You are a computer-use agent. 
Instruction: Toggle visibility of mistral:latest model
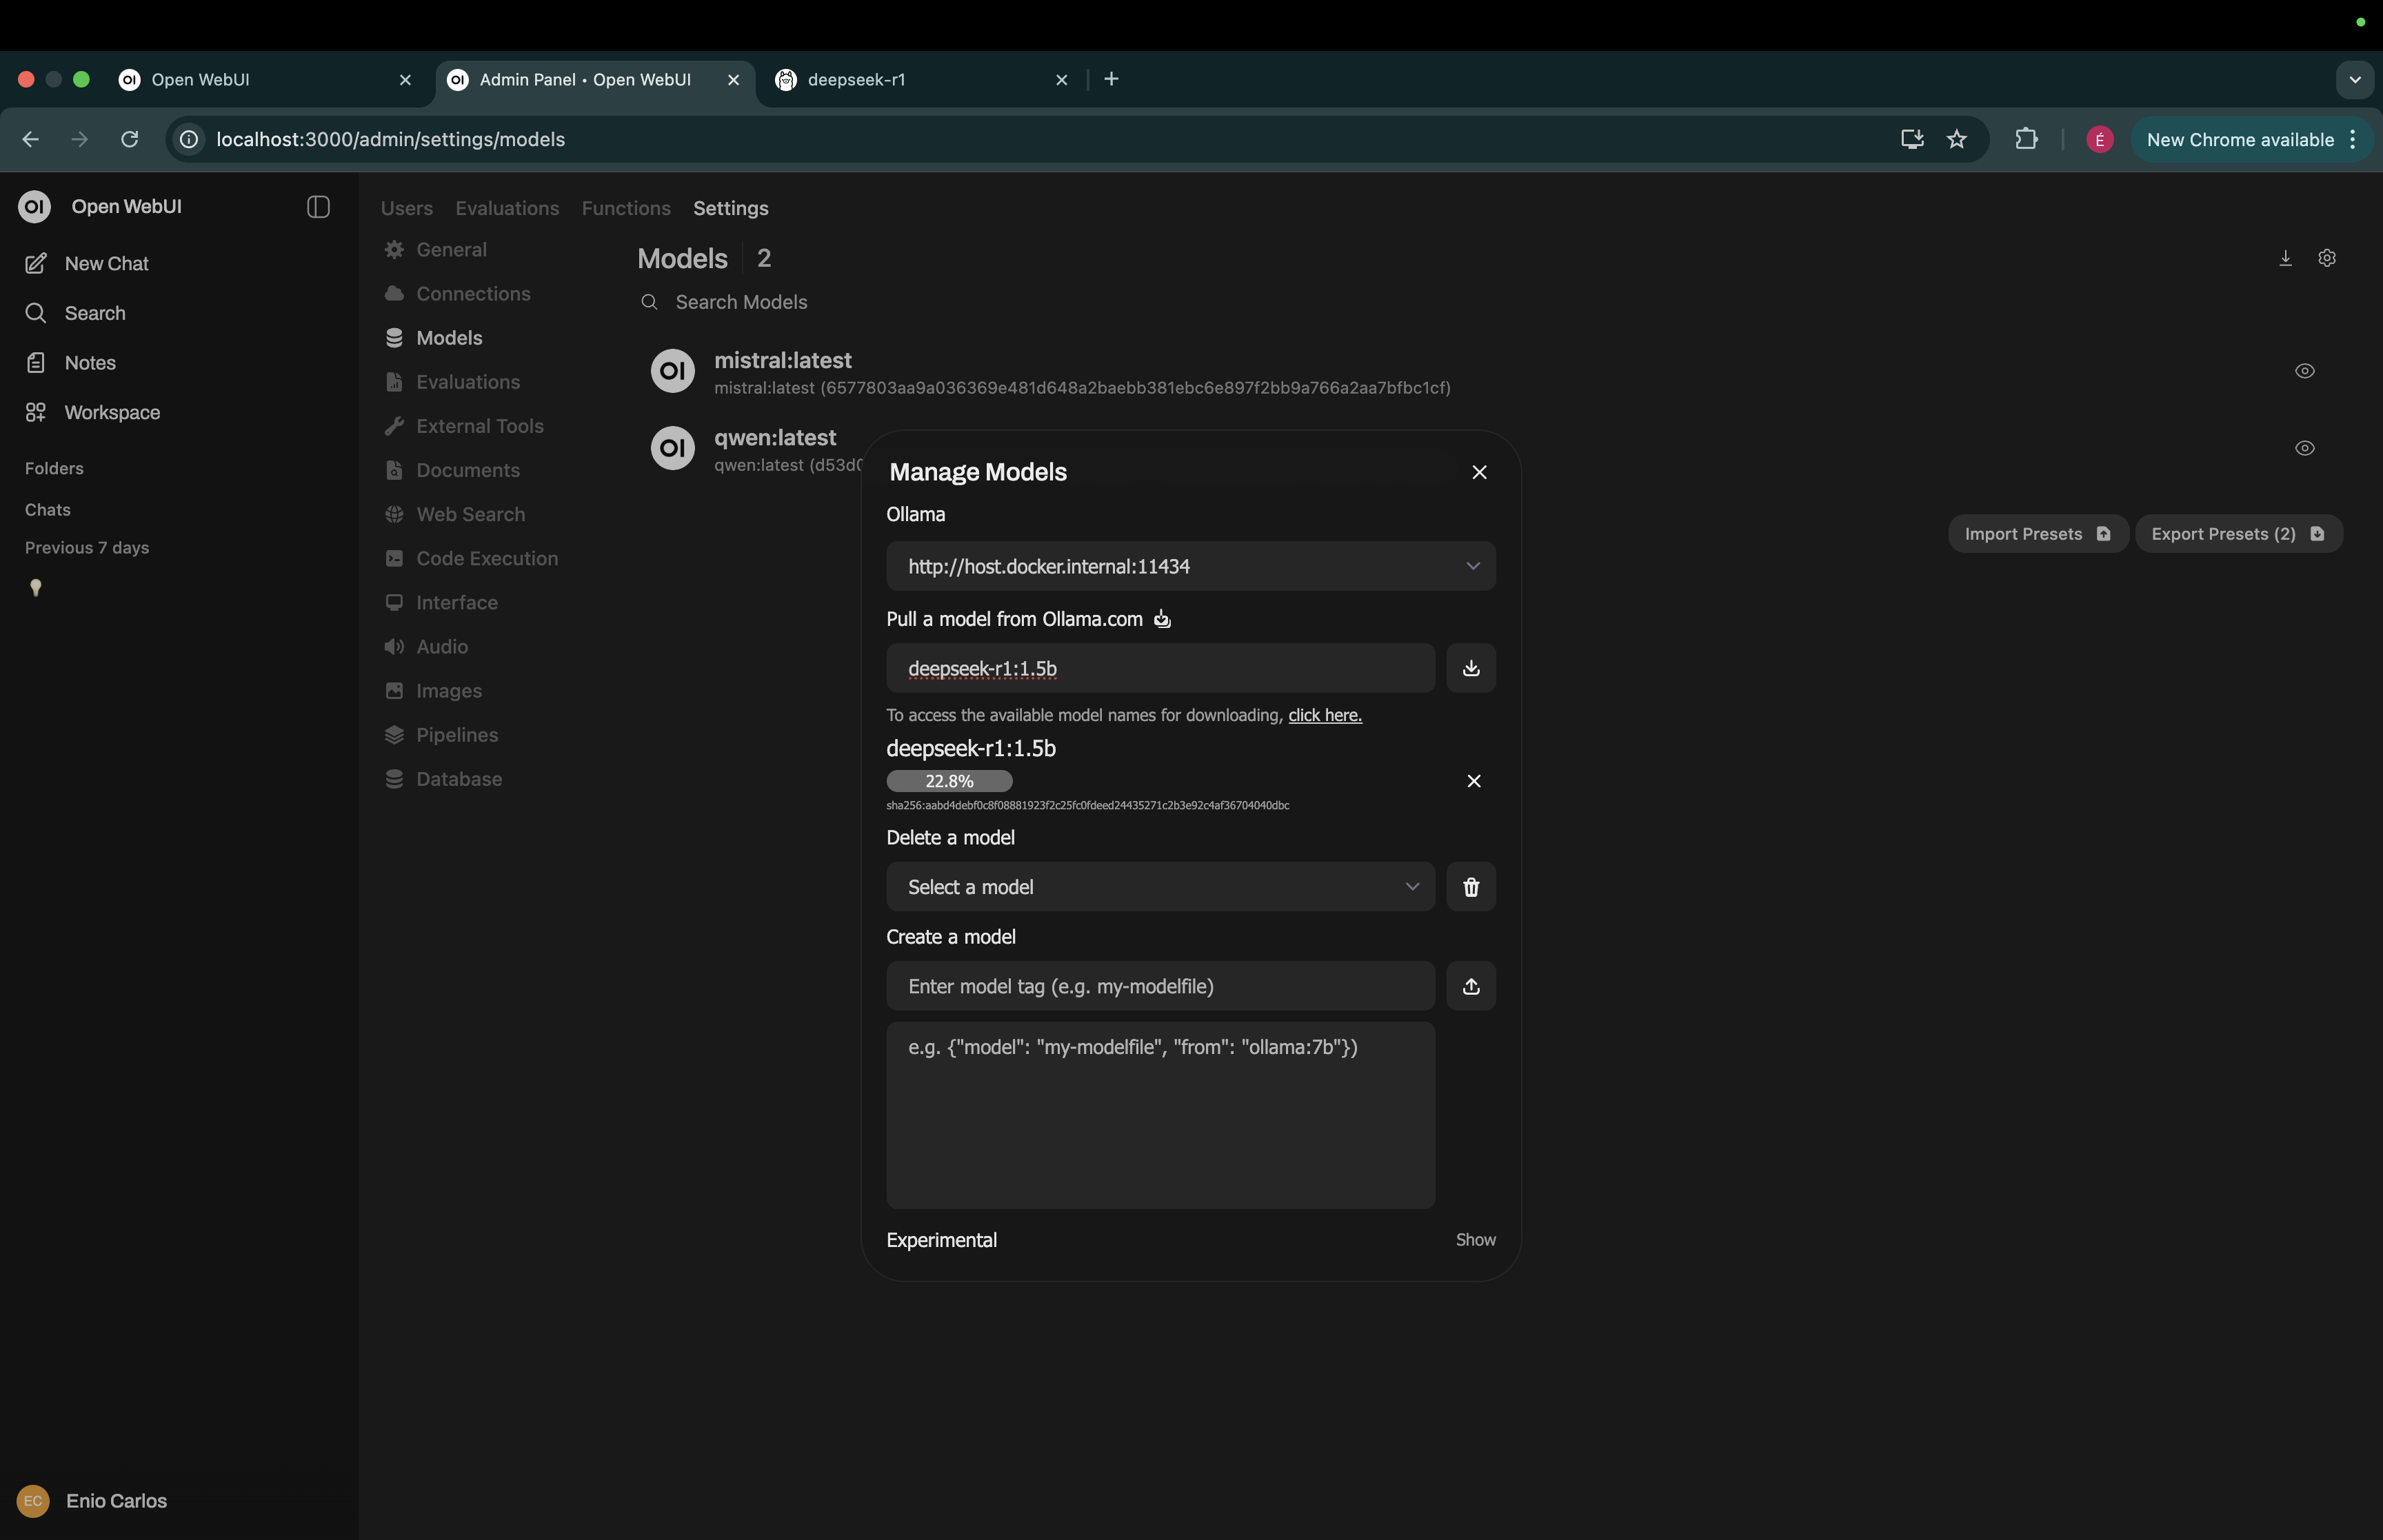[x=2304, y=371]
